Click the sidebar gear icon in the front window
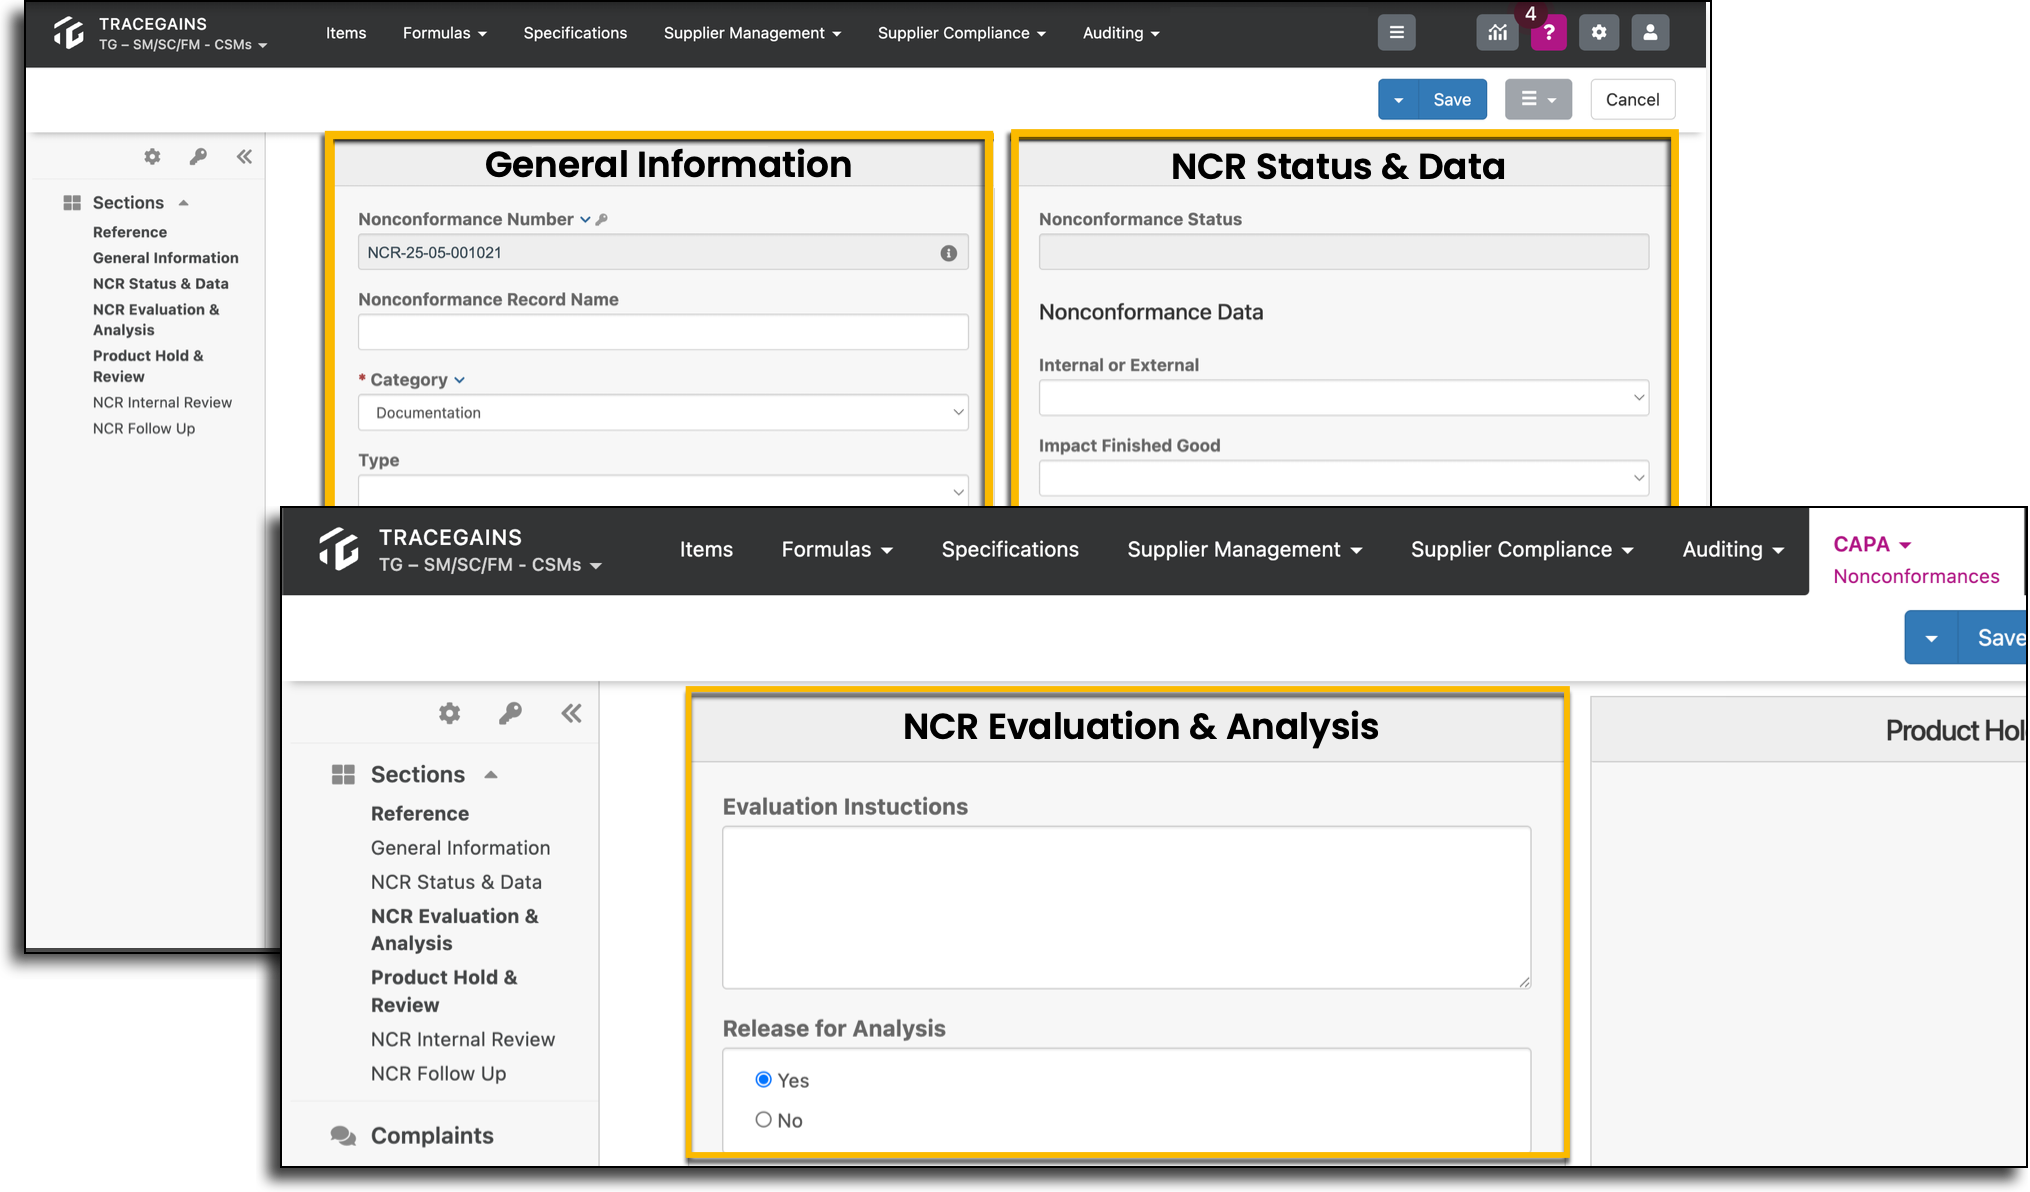2030x1192 pixels. tap(450, 713)
